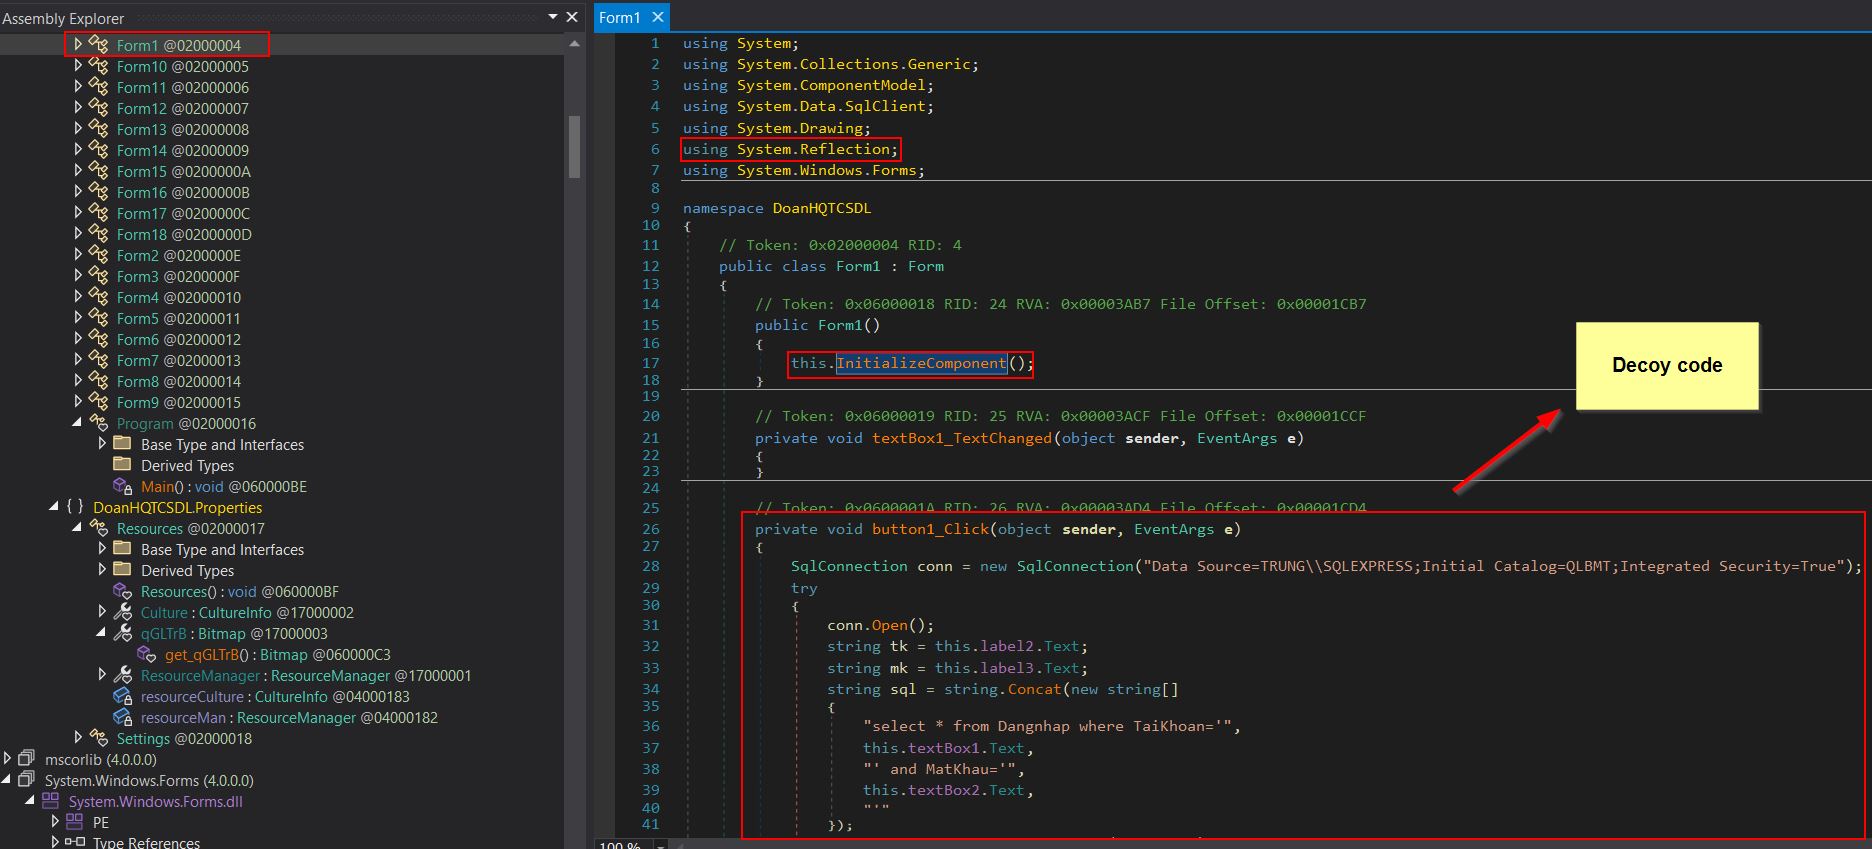The height and width of the screenshot is (849, 1872).
Task: Click the Assembly Explorer vertical scrollbar thumb
Action: pyautogui.click(x=574, y=146)
